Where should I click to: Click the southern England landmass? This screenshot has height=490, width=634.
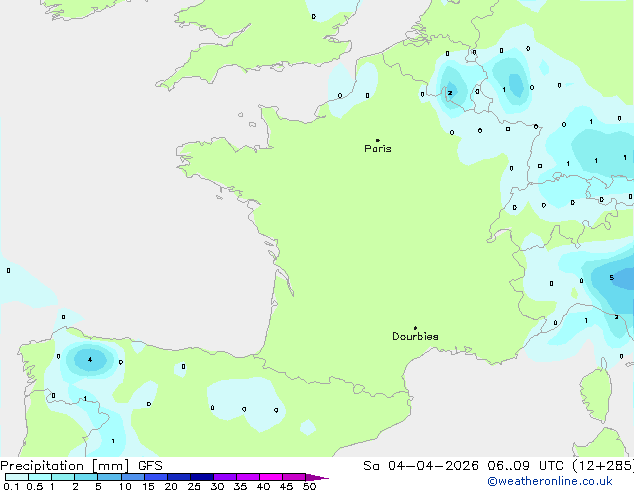[260, 40]
